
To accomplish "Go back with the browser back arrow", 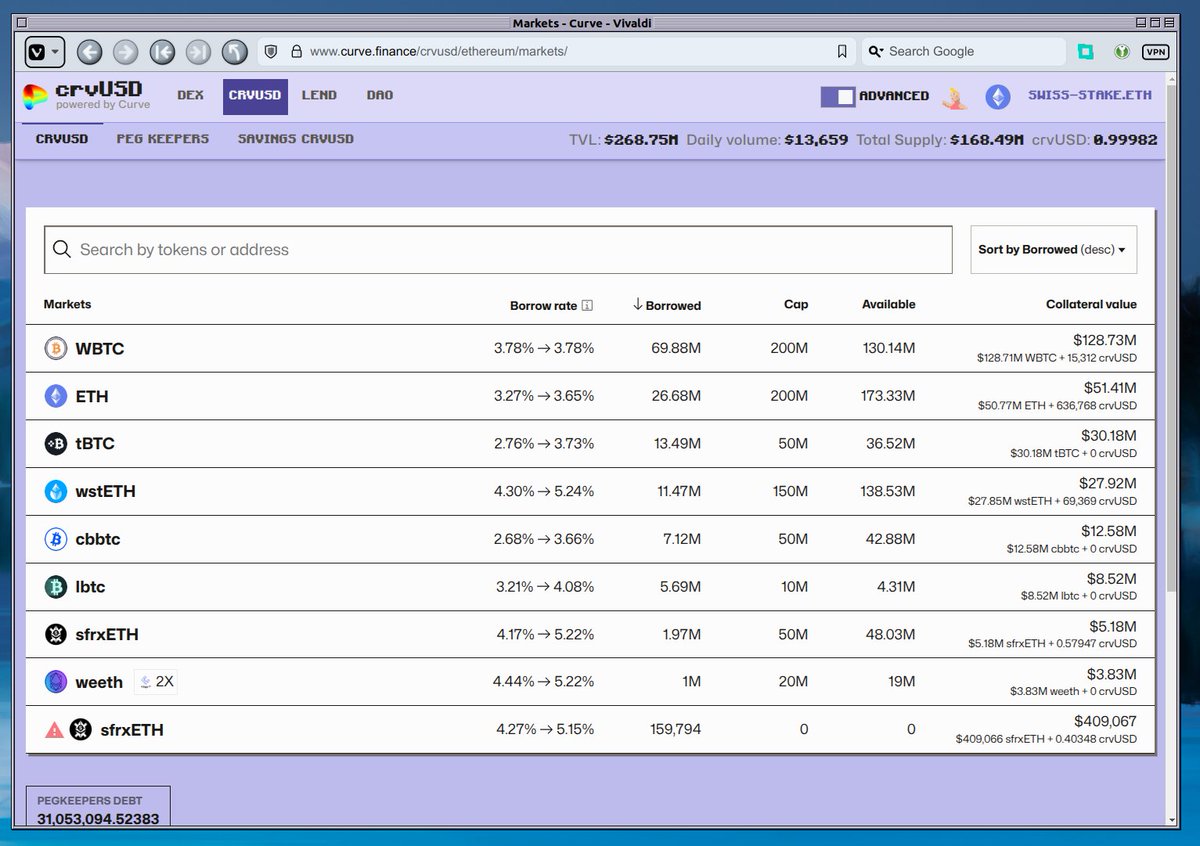I will click(89, 52).
